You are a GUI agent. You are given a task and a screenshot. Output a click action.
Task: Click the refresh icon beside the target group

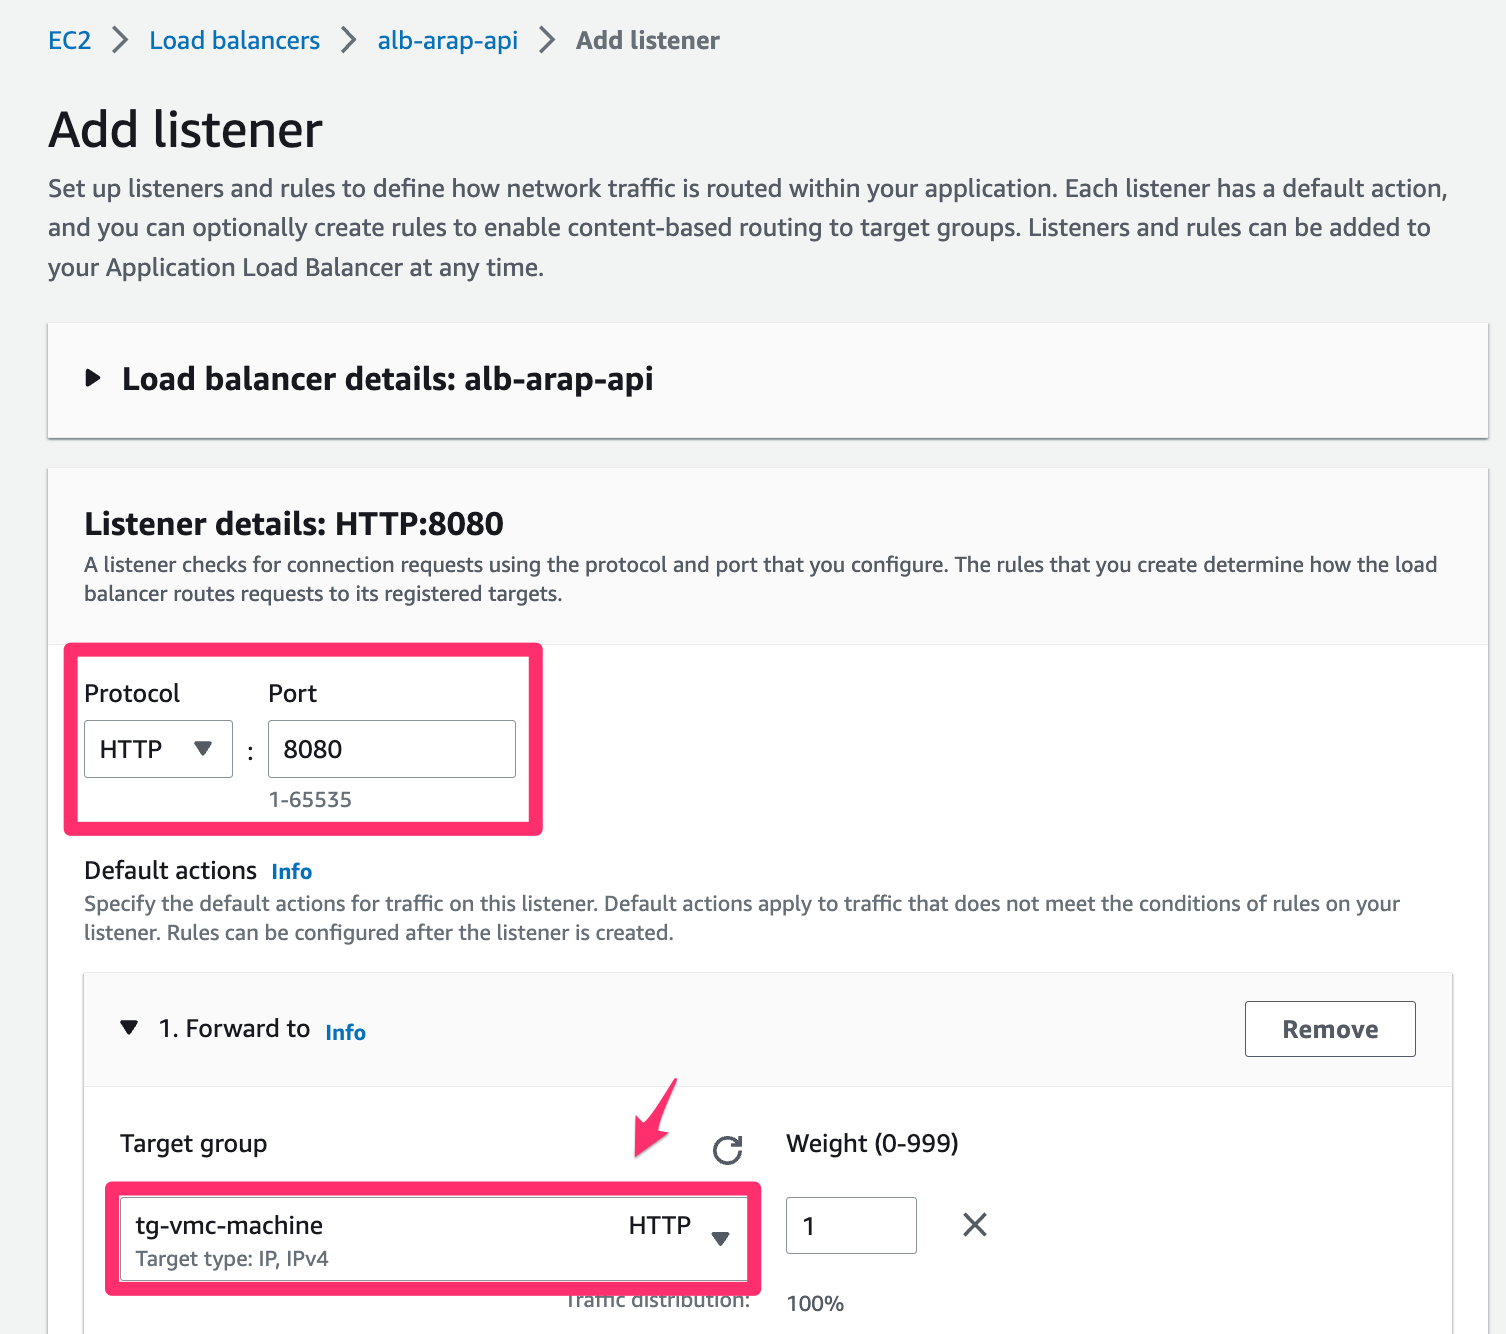click(x=727, y=1150)
